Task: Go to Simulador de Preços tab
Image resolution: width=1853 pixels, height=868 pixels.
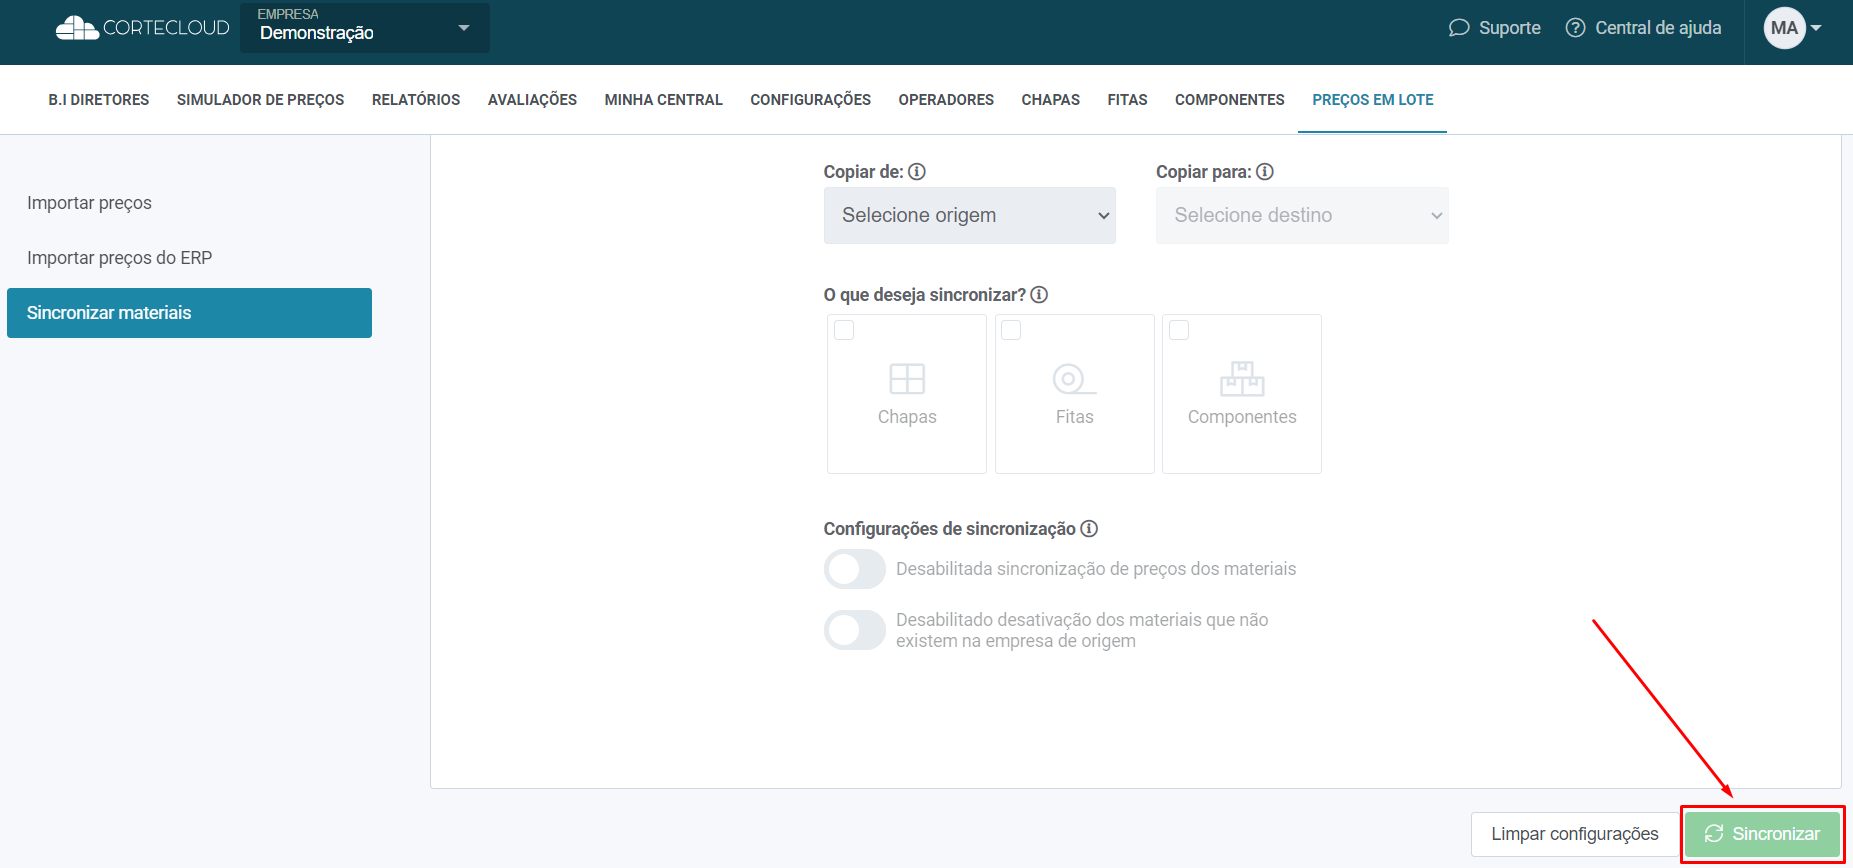Action: click(x=261, y=100)
